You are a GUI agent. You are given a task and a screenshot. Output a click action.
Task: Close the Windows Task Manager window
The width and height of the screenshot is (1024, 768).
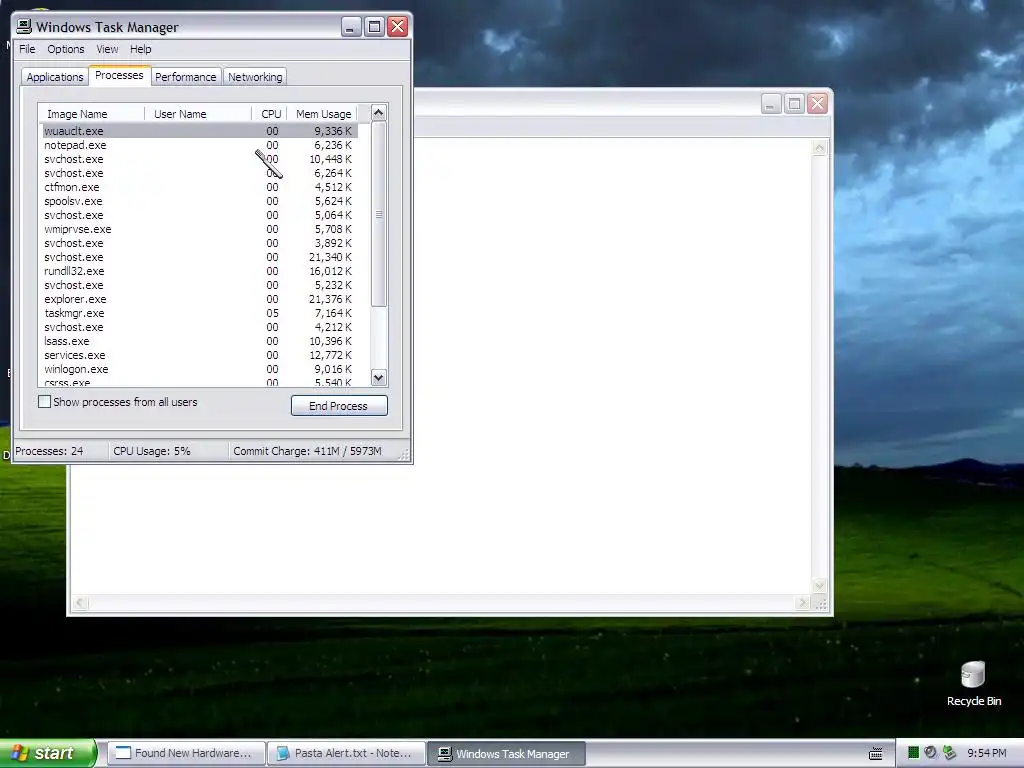[x=398, y=27]
